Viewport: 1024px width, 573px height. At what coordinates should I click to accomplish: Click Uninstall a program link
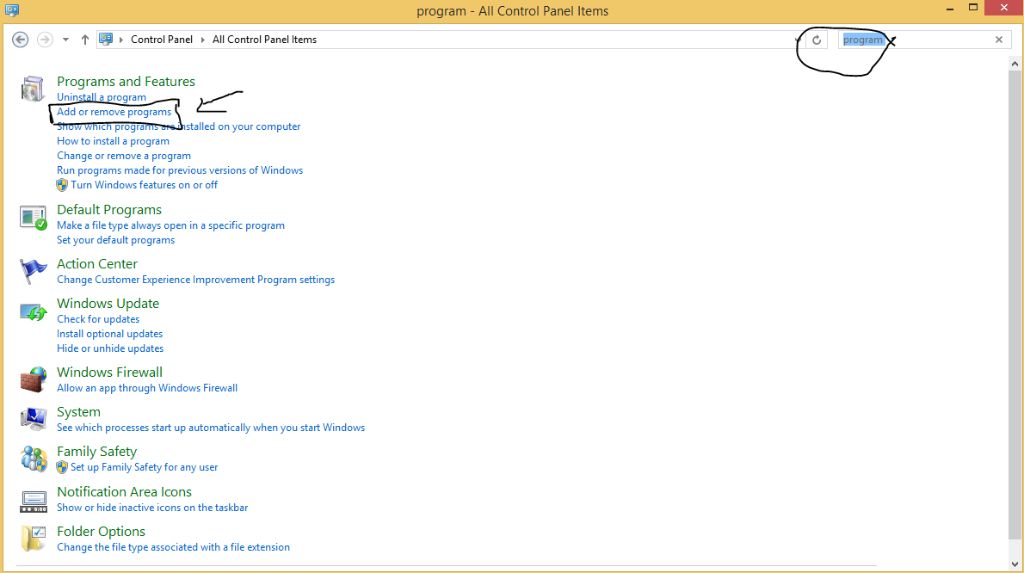coord(101,97)
